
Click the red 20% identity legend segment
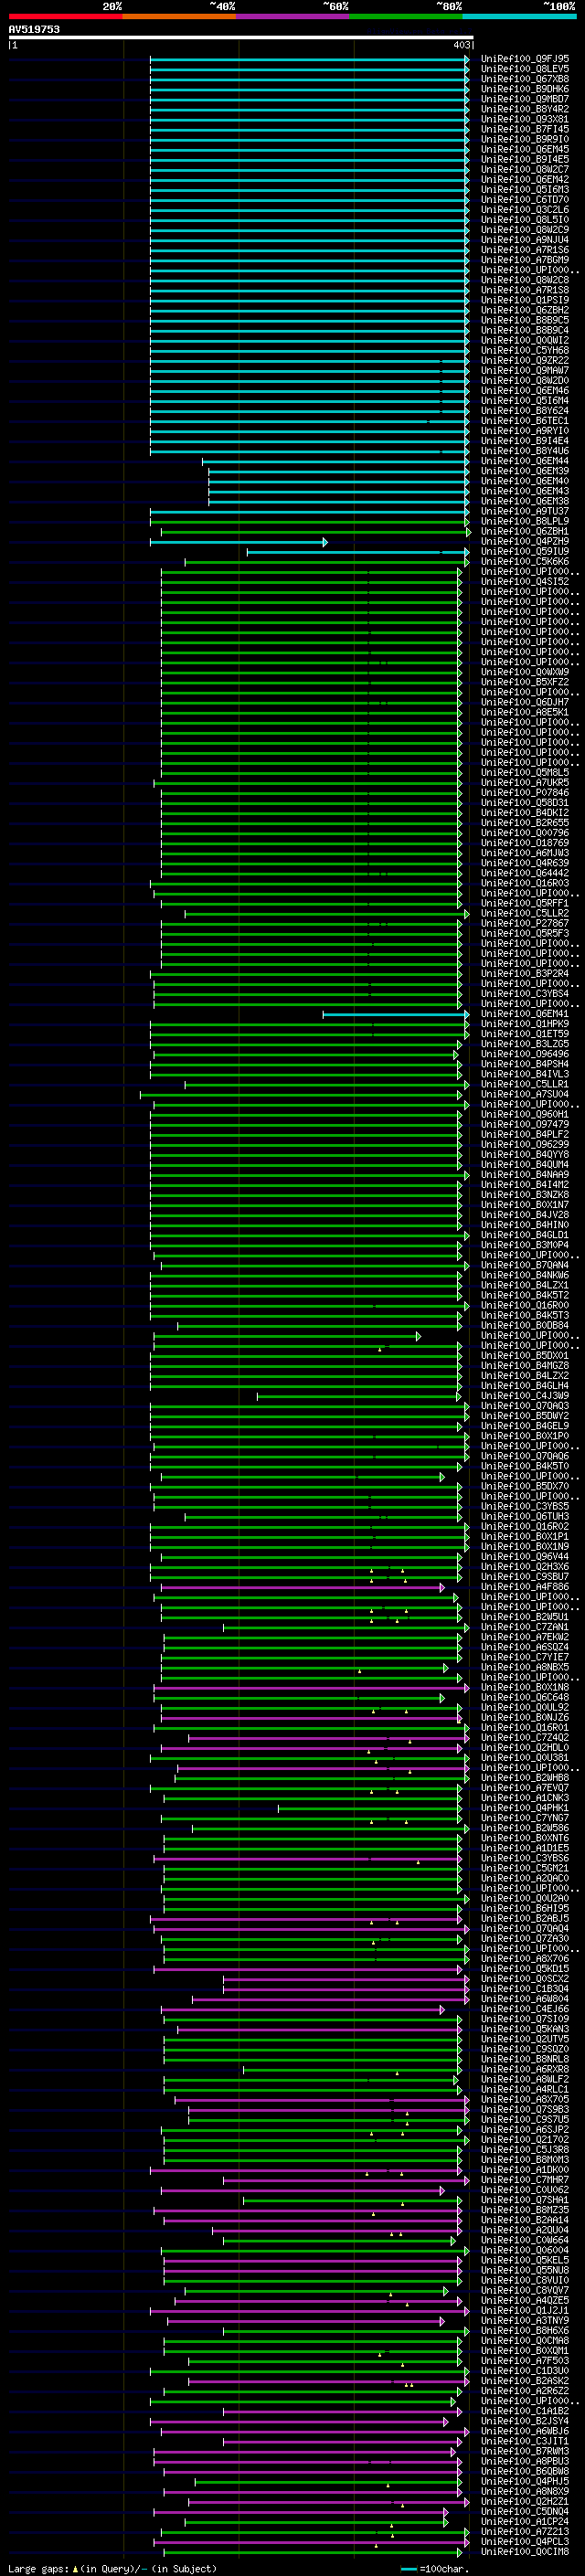click(x=65, y=16)
